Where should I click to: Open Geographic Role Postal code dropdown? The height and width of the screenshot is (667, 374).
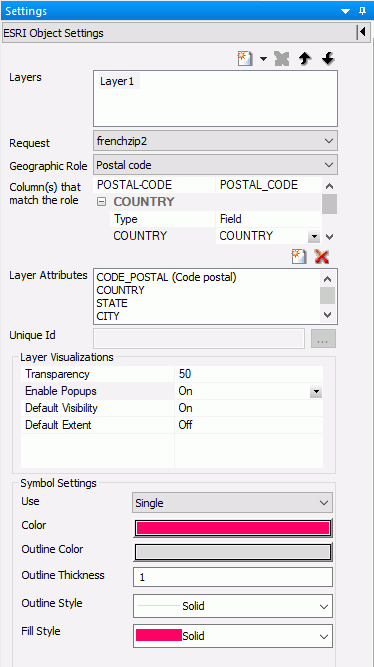(x=215, y=165)
